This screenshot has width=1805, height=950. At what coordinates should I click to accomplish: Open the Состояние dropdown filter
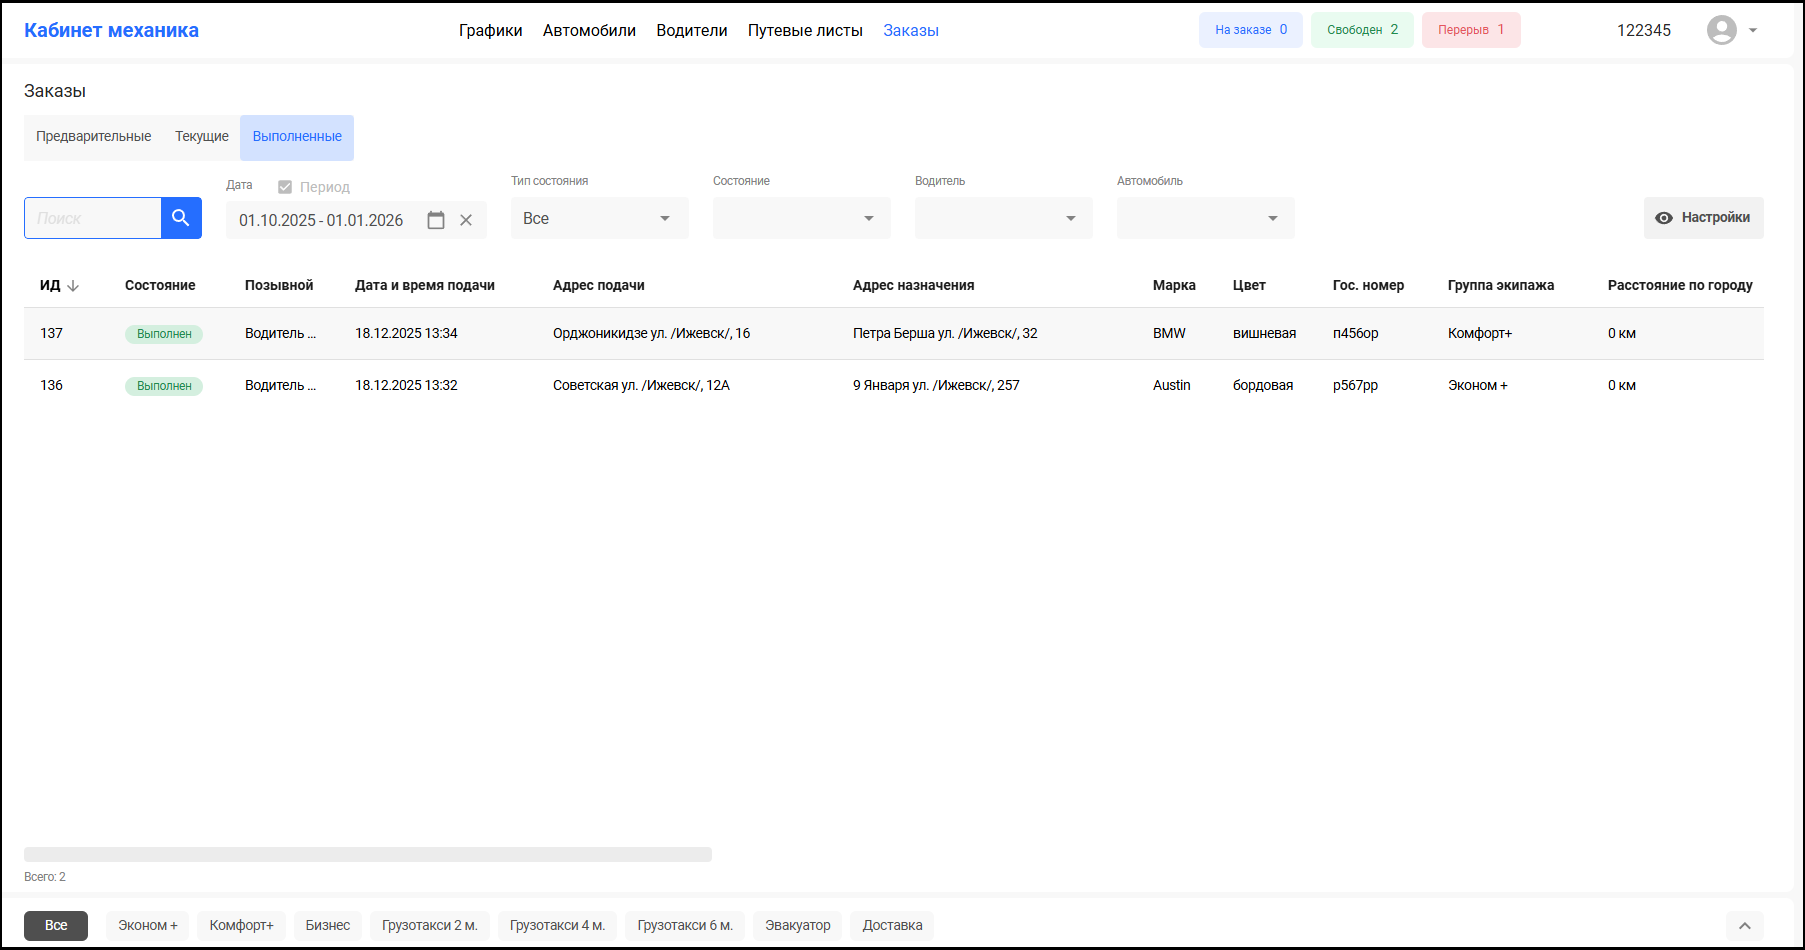(x=801, y=218)
